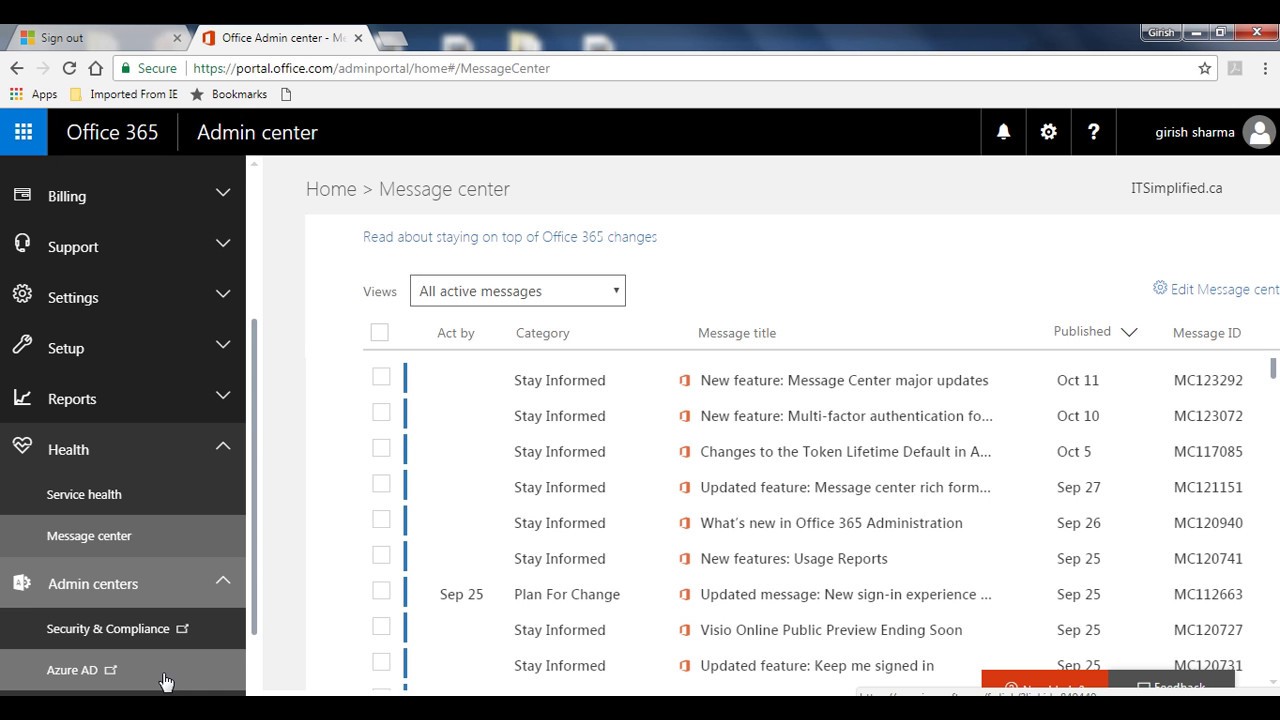Click Office icon beside Message Center major updates

point(685,380)
